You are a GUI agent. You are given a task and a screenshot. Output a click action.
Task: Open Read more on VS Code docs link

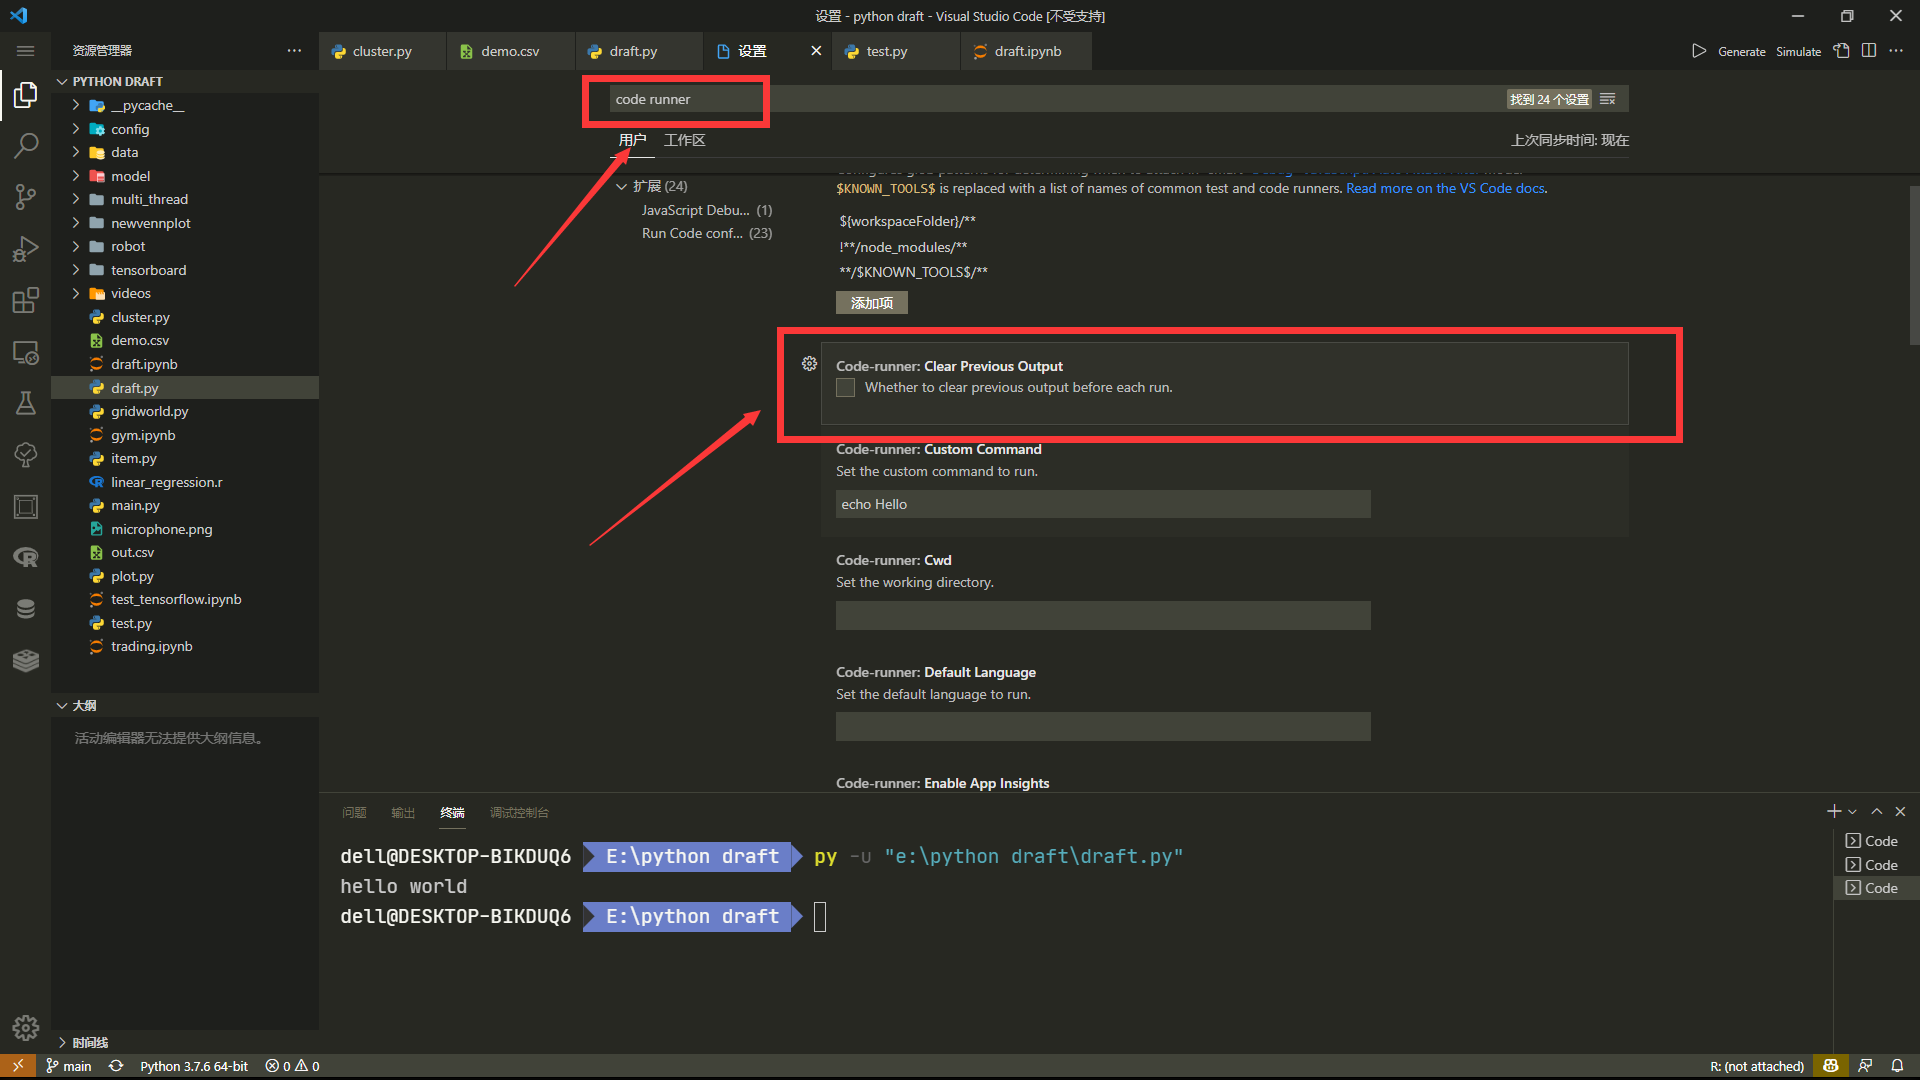(1445, 188)
